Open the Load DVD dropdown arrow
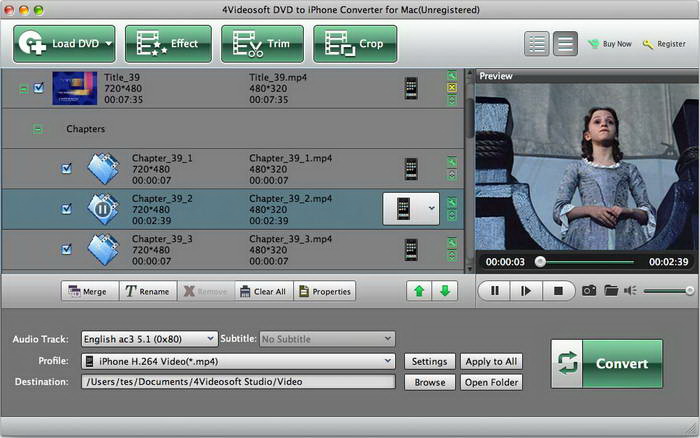Viewport: 700px width, 438px height. tap(108, 44)
